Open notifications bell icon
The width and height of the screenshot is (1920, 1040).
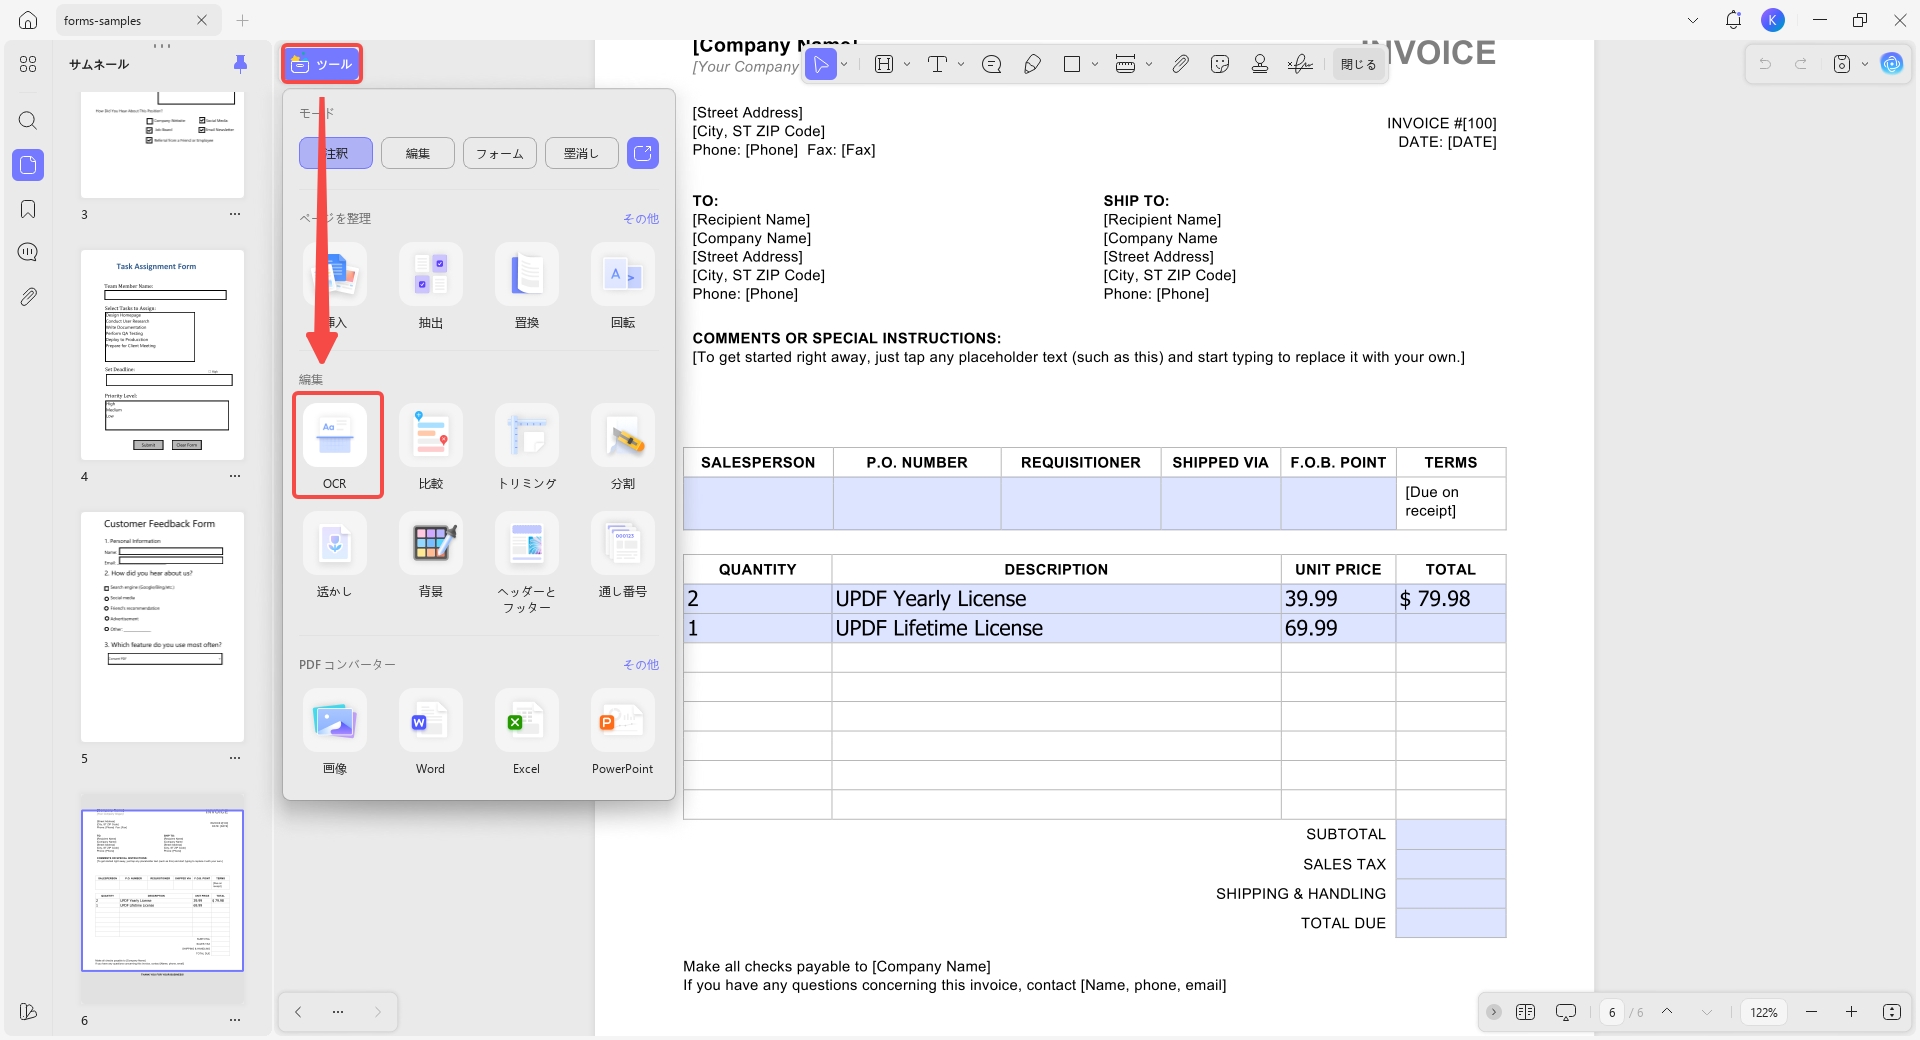pos(1733,20)
